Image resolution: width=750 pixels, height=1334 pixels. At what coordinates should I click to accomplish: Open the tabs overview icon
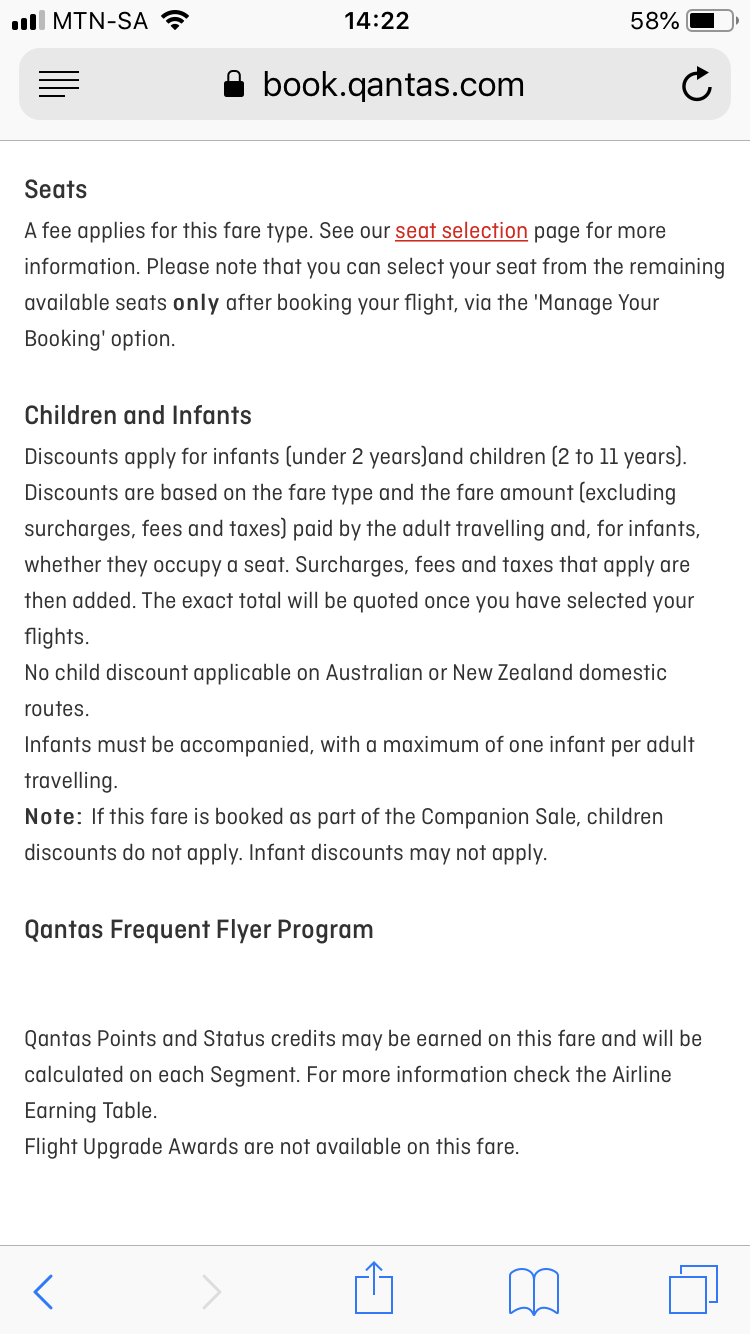(x=693, y=1290)
